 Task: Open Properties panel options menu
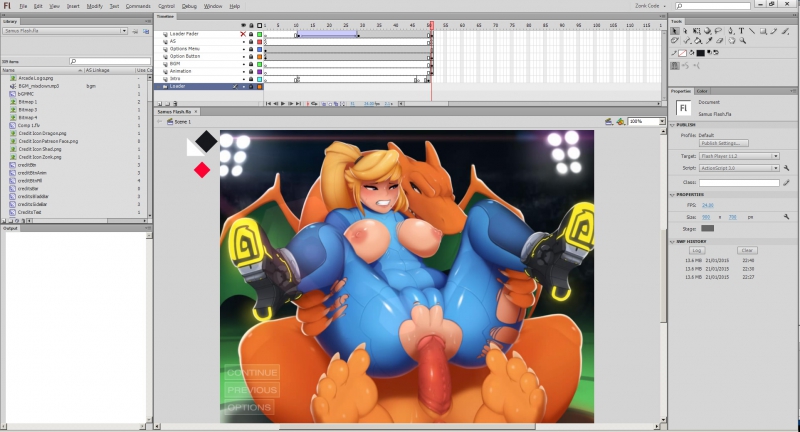pos(794,91)
